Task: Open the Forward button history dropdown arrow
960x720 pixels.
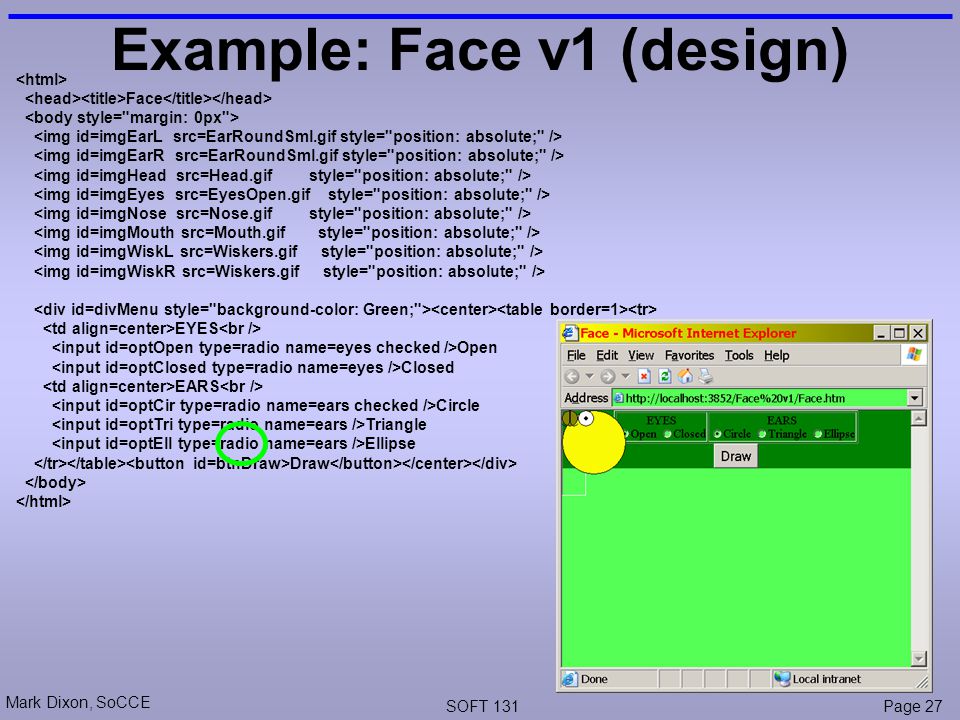Action: point(625,376)
